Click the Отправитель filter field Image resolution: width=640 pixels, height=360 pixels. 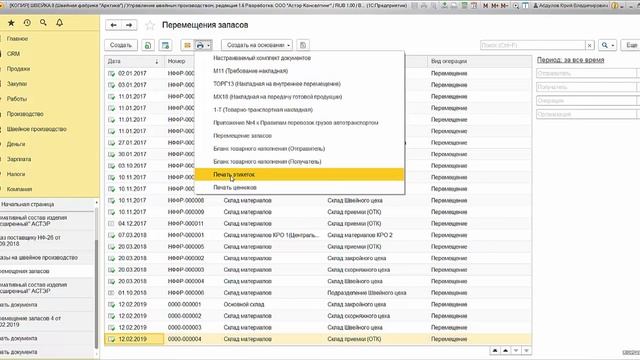586,73
